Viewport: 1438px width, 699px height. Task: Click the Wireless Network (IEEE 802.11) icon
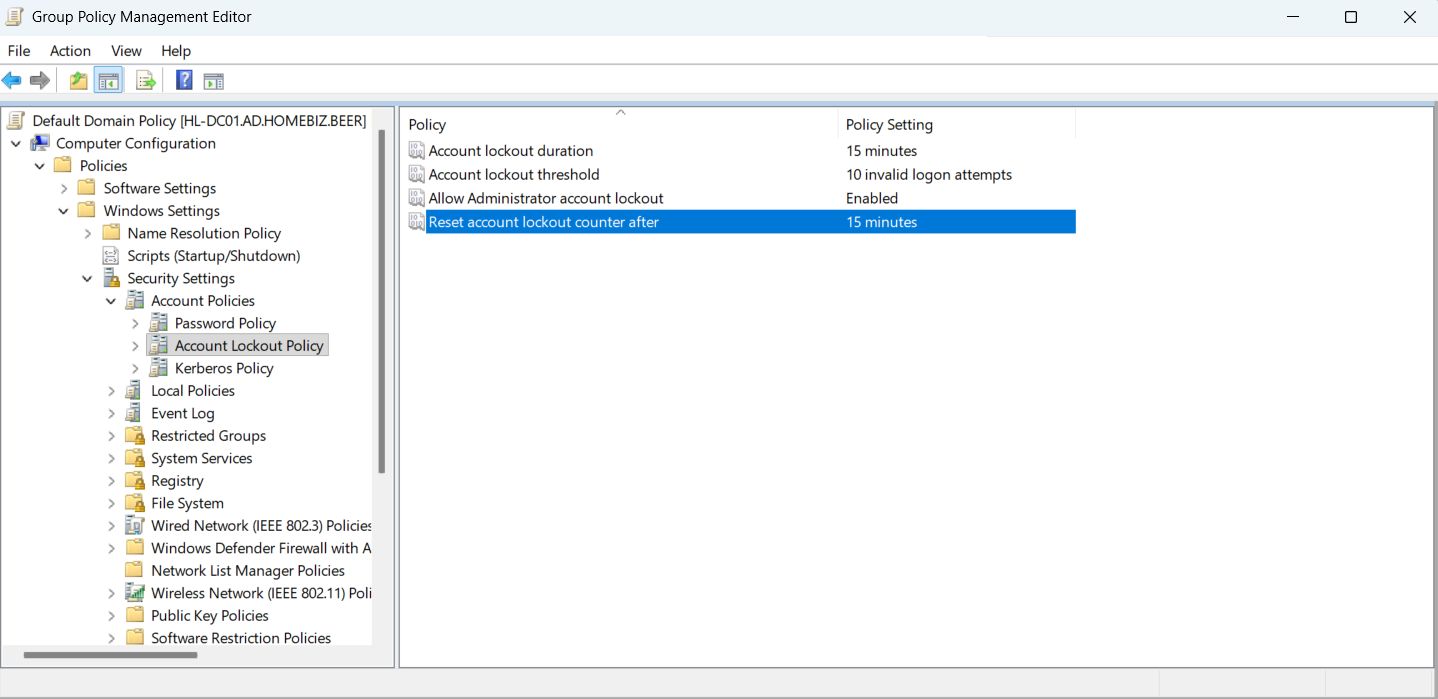135,593
